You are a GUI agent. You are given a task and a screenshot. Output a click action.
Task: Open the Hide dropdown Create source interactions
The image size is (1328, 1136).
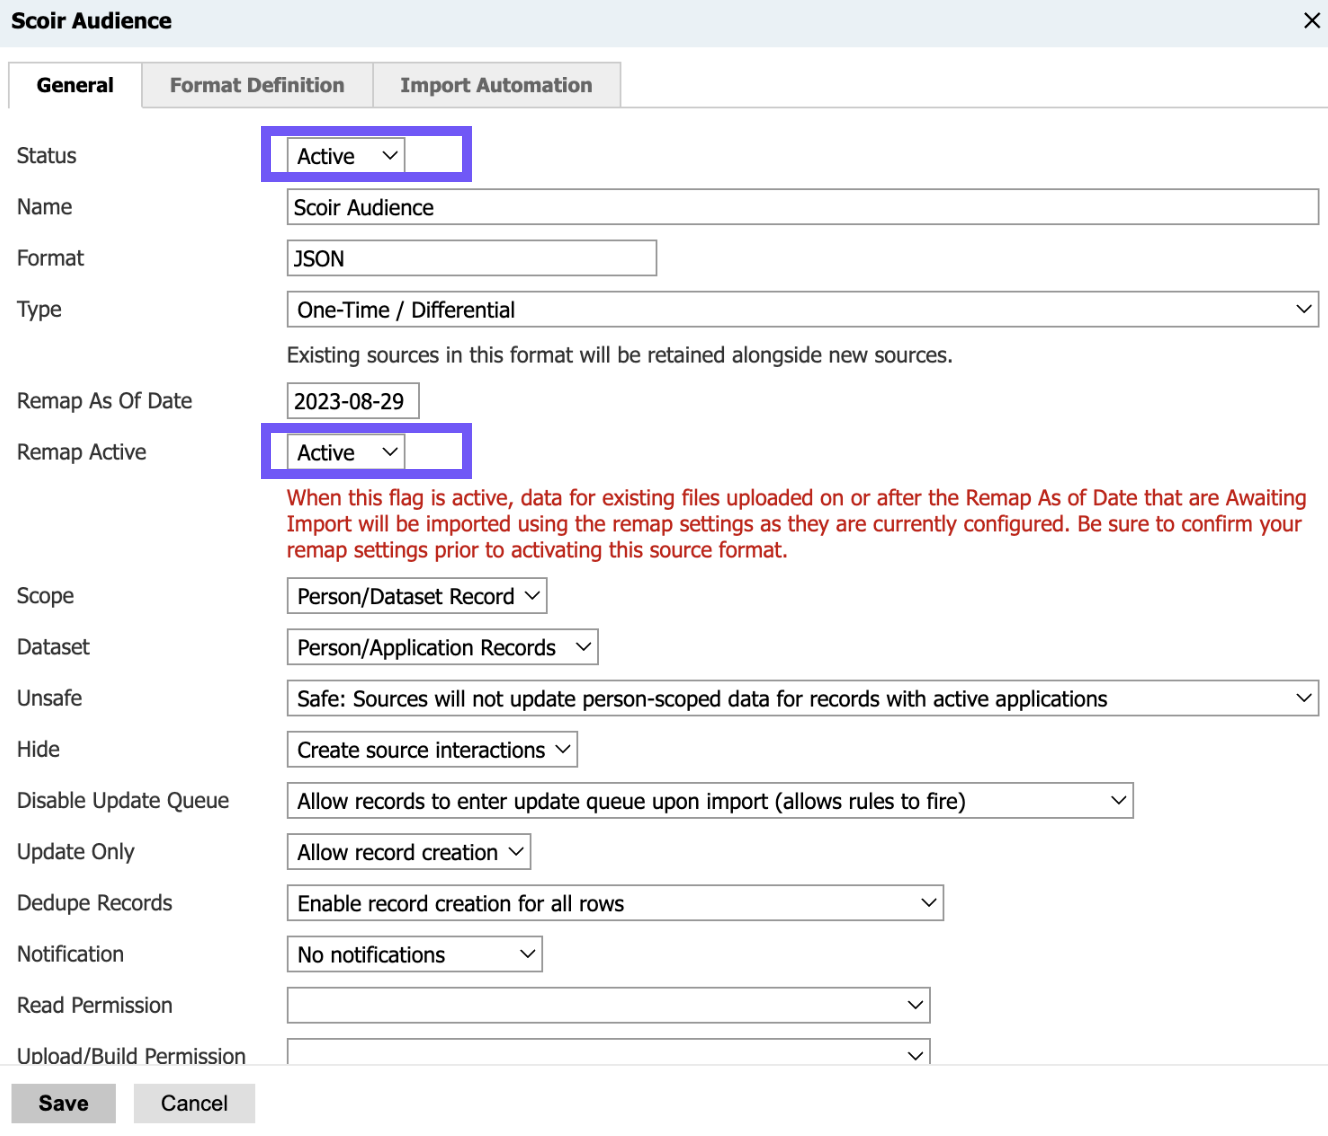click(432, 749)
